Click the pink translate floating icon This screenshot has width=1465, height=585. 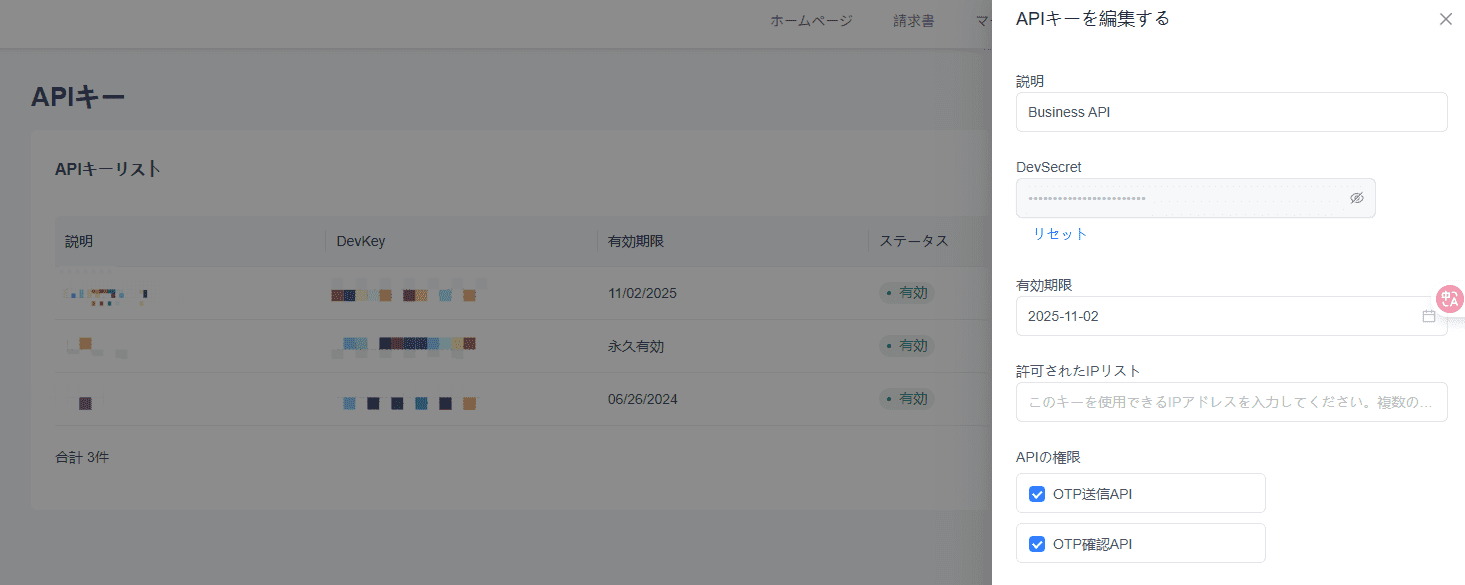click(1450, 298)
